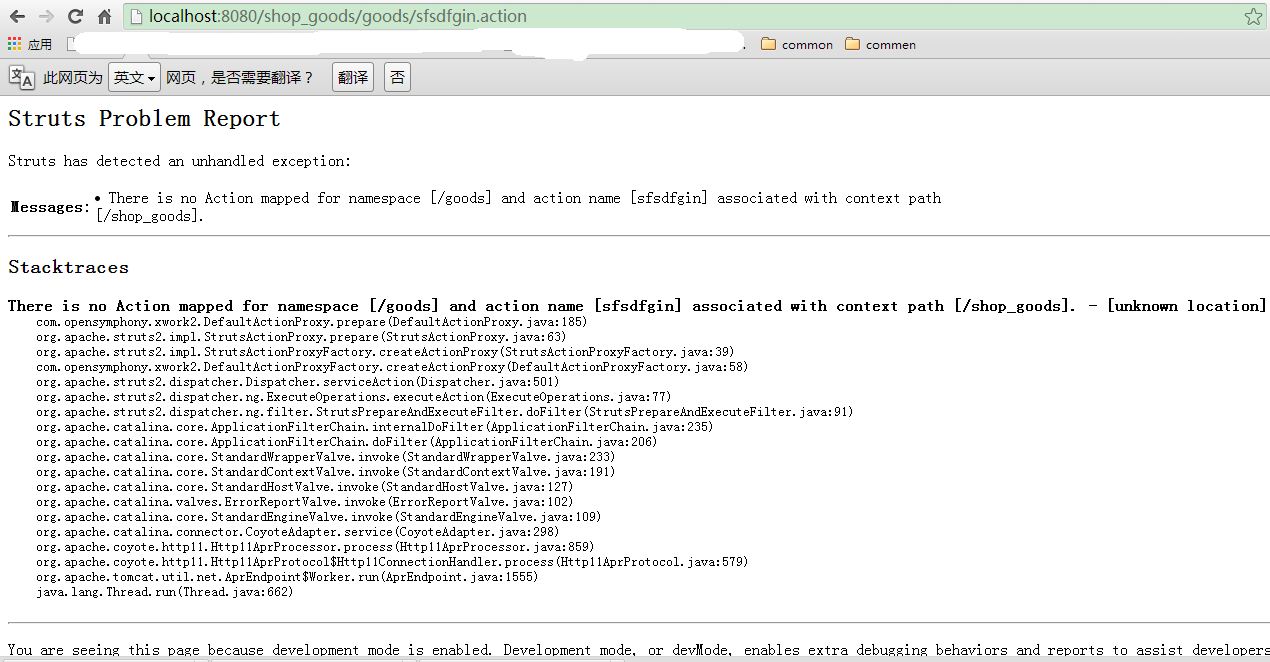The width and height of the screenshot is (1270, 662).
Task: Bookmark this page with the star icon
Action: tap(1252, 16)
